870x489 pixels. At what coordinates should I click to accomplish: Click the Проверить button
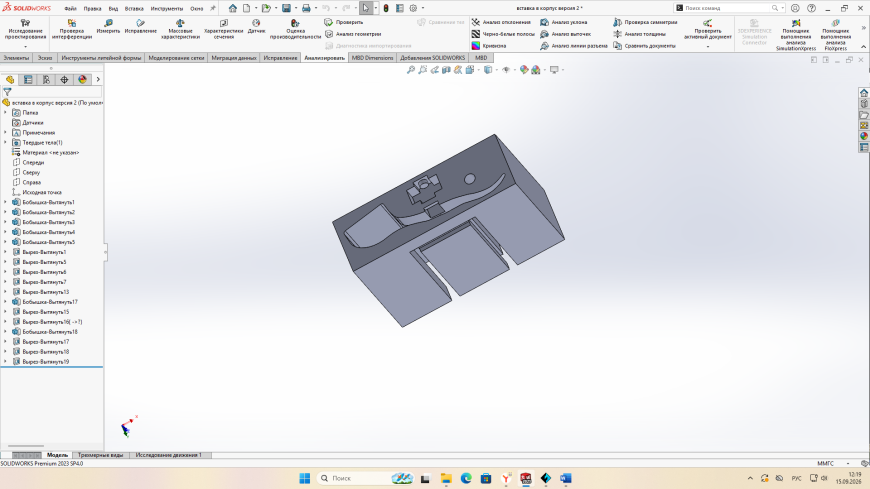344,22
